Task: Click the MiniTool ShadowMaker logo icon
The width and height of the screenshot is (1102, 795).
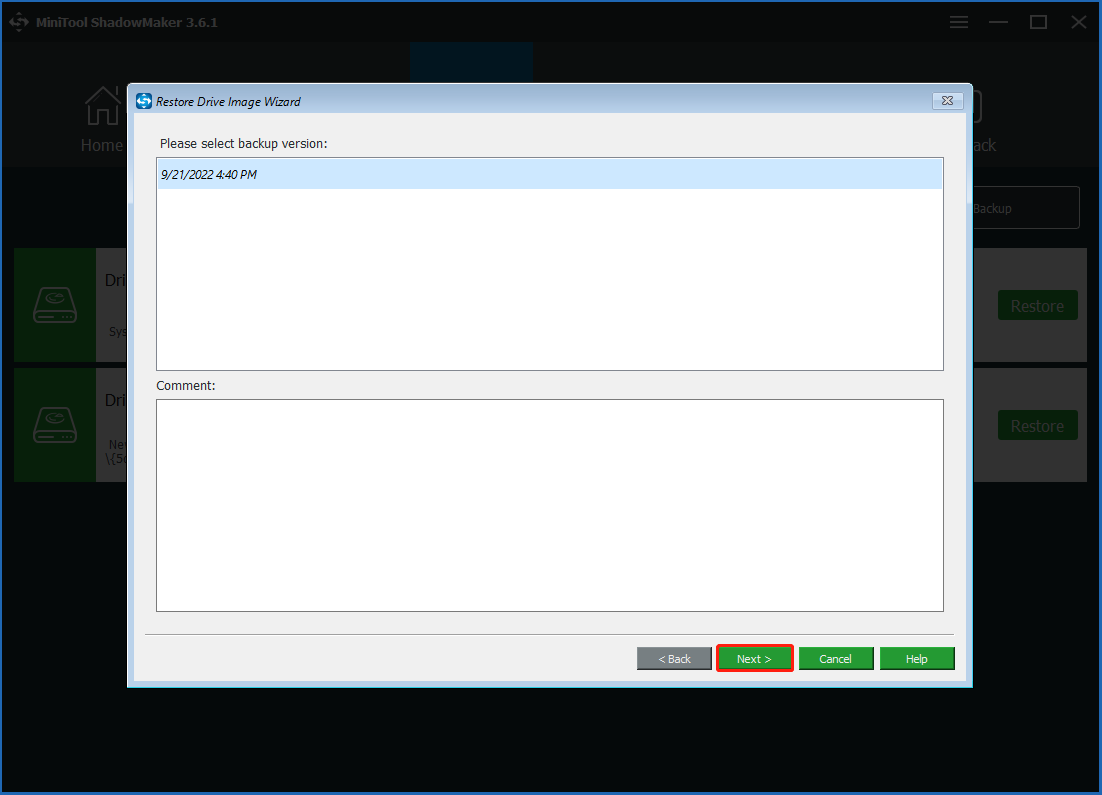Action: coord(19,22)
